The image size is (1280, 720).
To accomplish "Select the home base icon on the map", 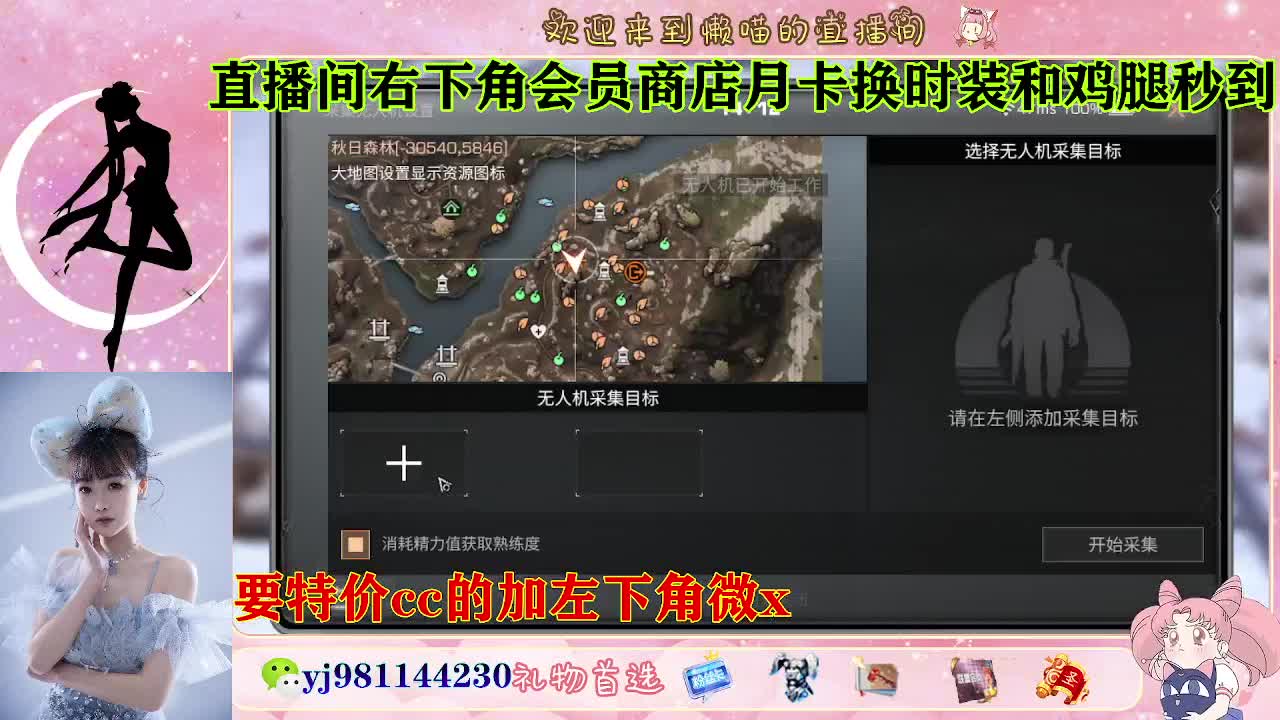I will (x=451, y=209).
